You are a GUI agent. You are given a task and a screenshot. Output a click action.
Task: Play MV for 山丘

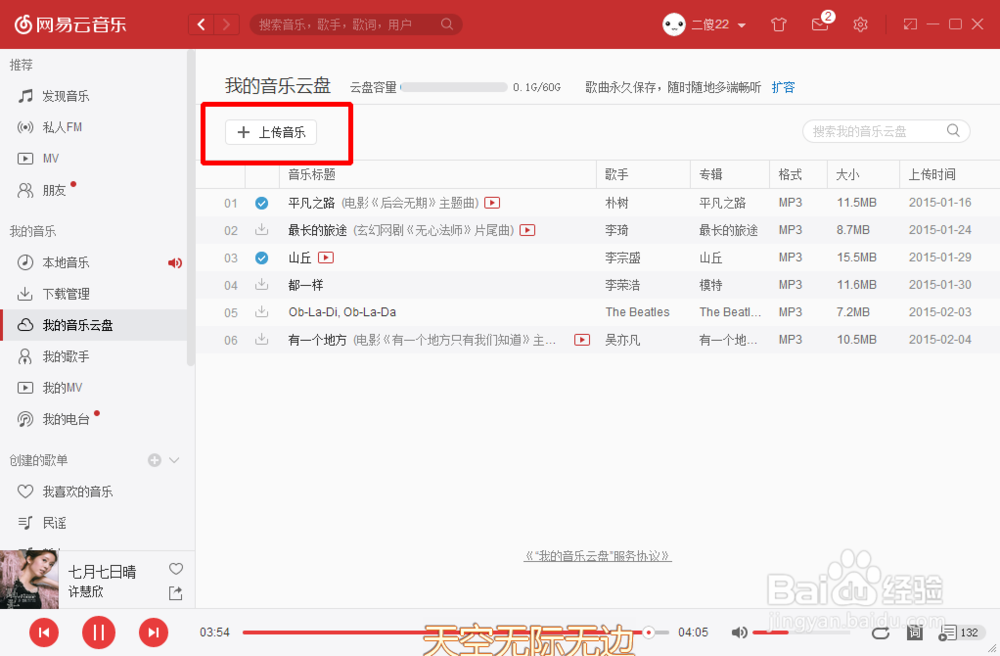tap(325, 258)
